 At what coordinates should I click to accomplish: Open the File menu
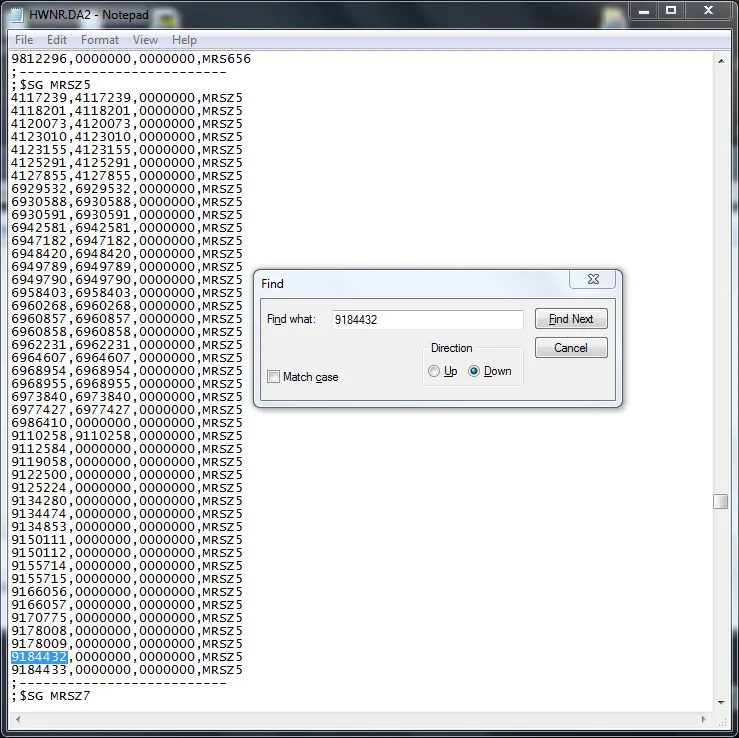click(x=24, y=40)
